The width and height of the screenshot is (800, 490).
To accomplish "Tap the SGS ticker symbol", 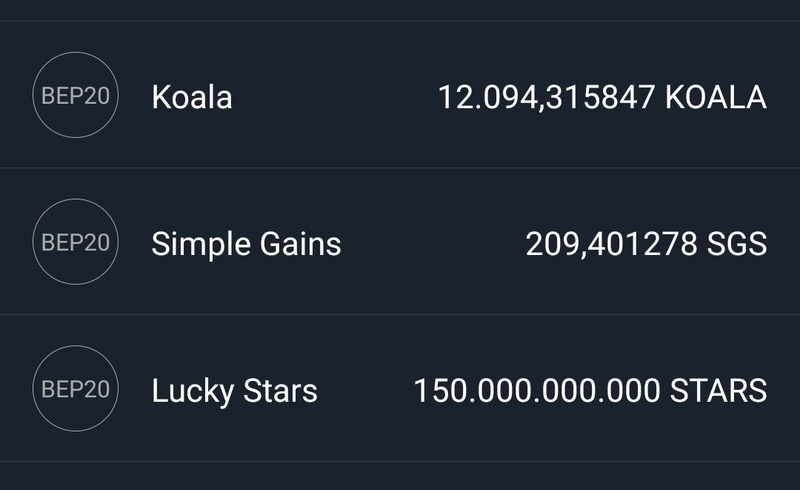I will pyautogui.click(x=736, y=243).
